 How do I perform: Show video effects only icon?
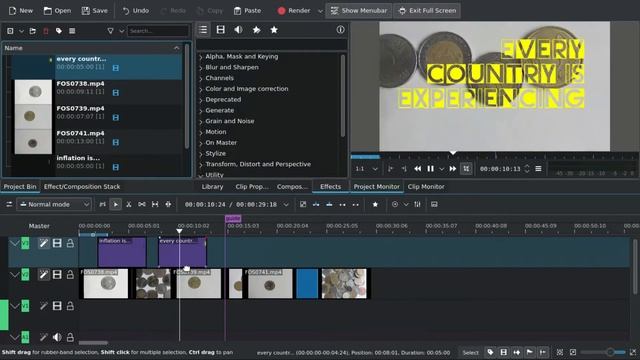(221, 30)
